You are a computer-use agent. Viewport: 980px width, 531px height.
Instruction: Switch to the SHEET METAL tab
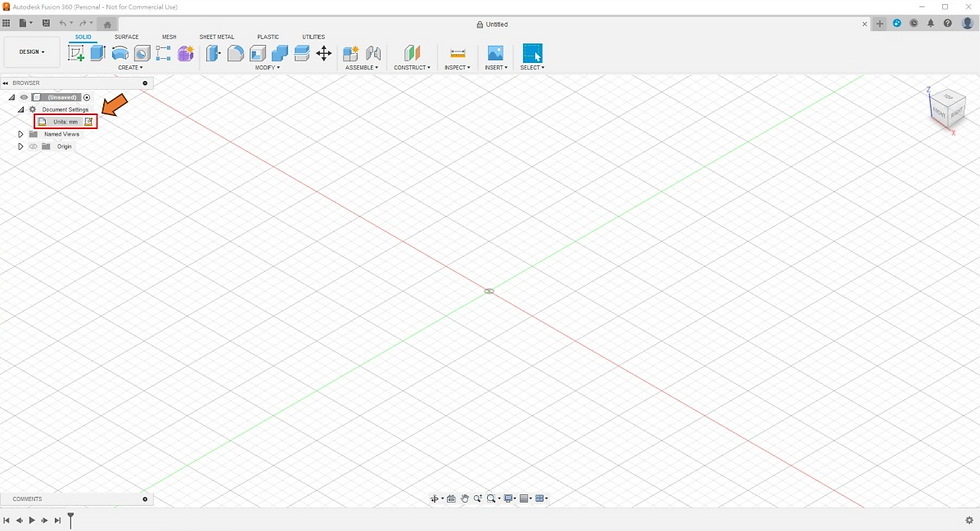(x=217, y=37)
